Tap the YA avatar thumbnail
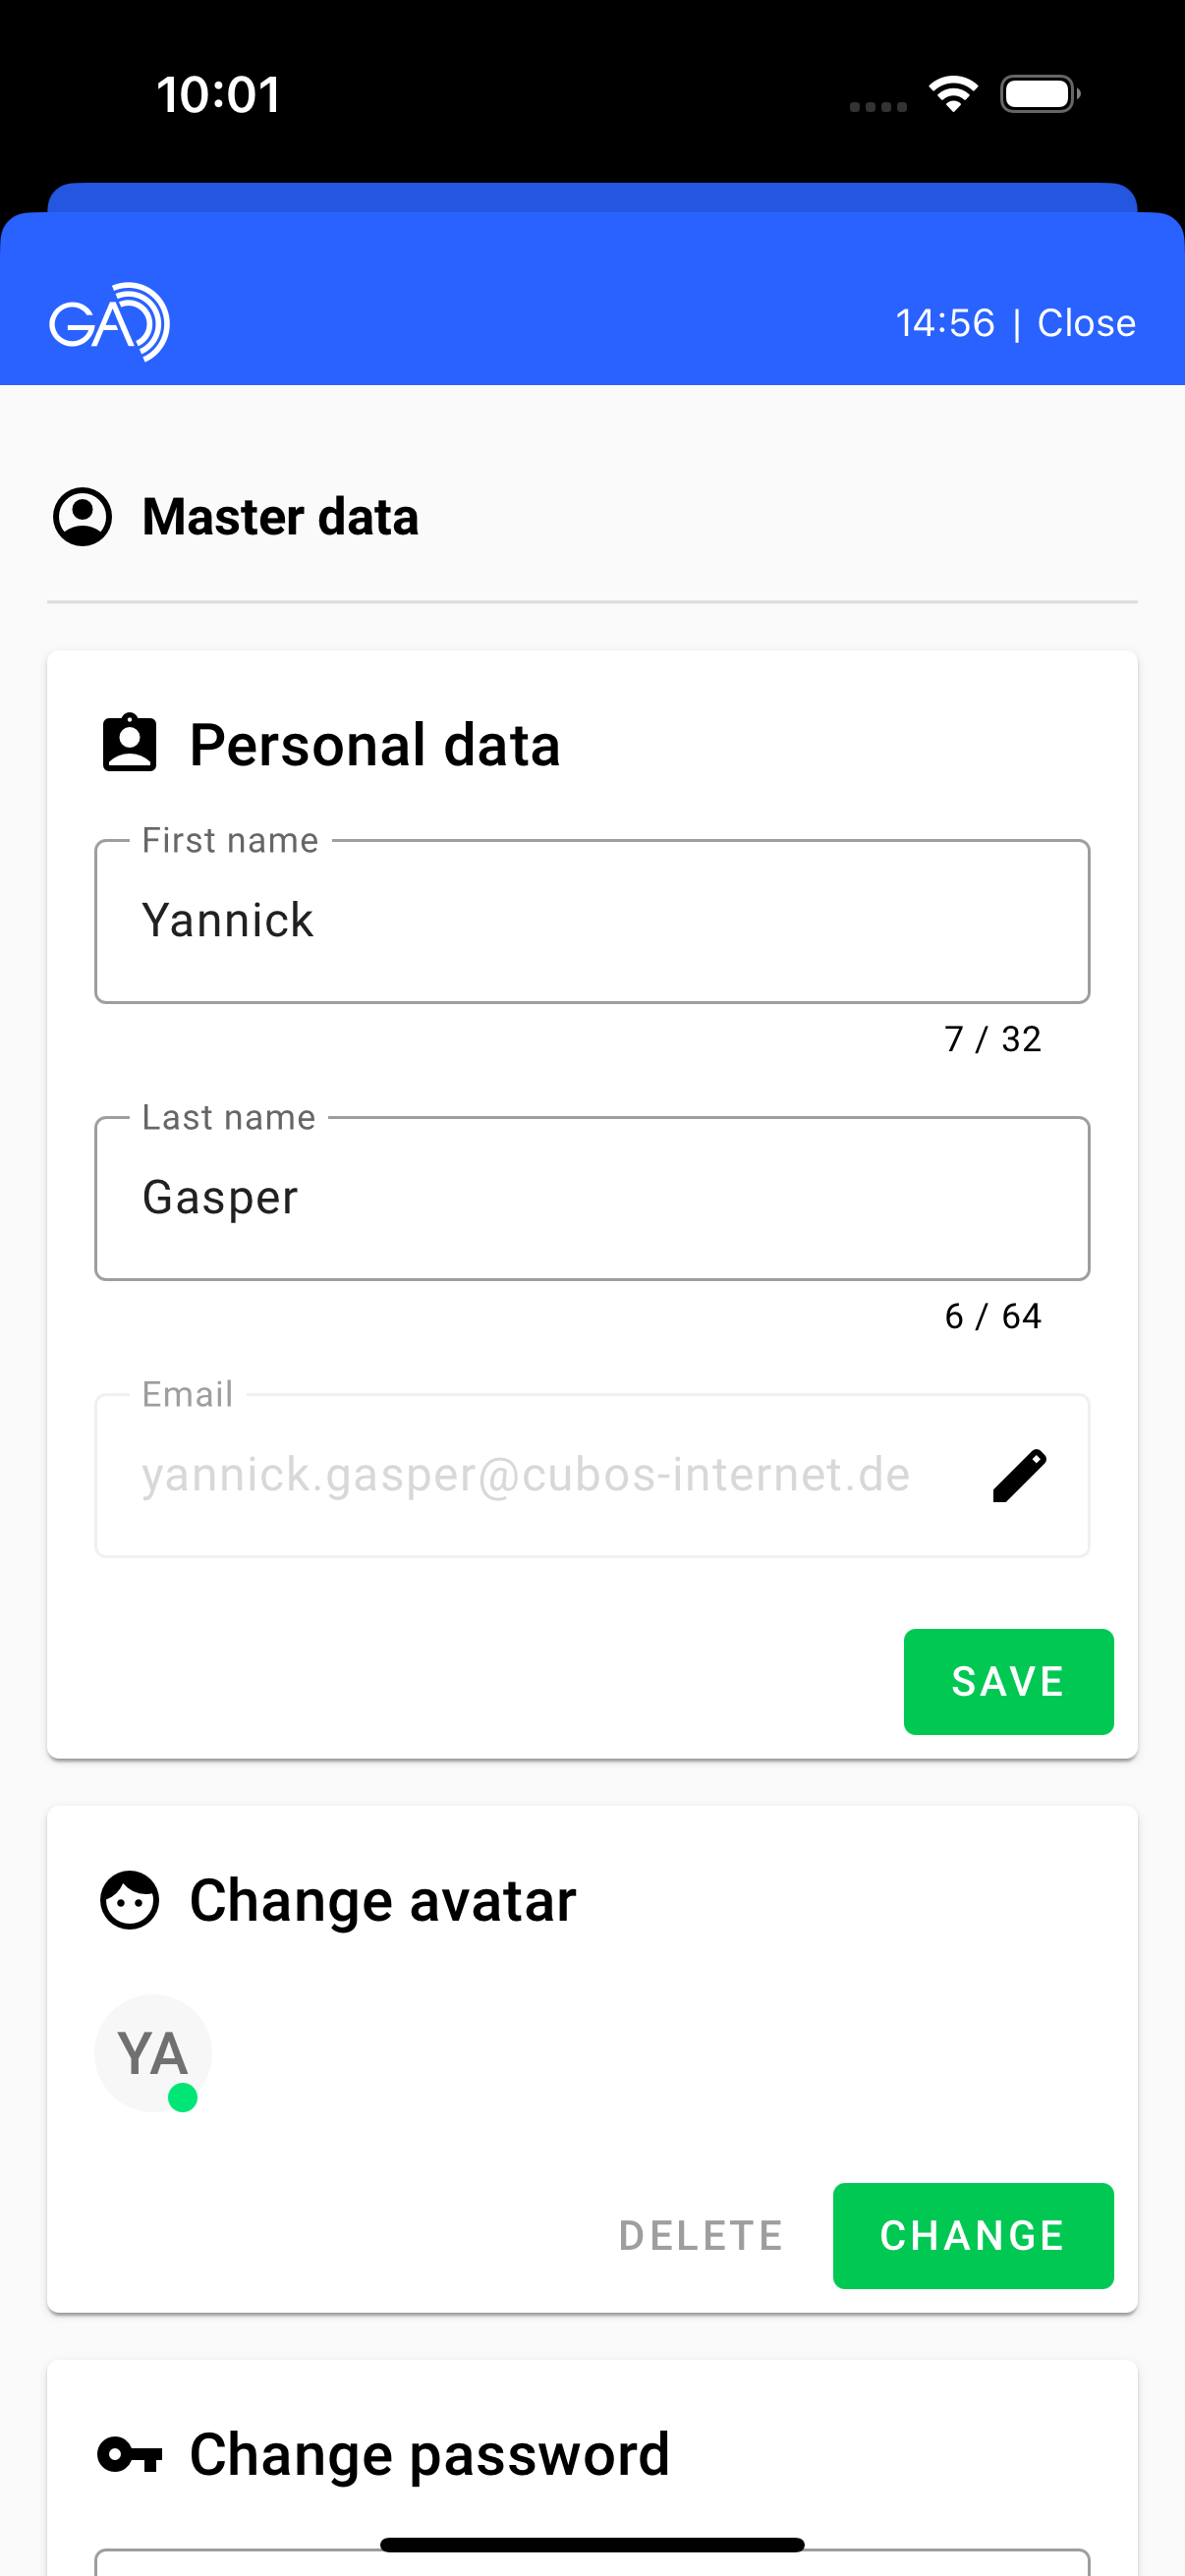The width and height of the screenshot is (1185, 2576). tap(152, 2052)
